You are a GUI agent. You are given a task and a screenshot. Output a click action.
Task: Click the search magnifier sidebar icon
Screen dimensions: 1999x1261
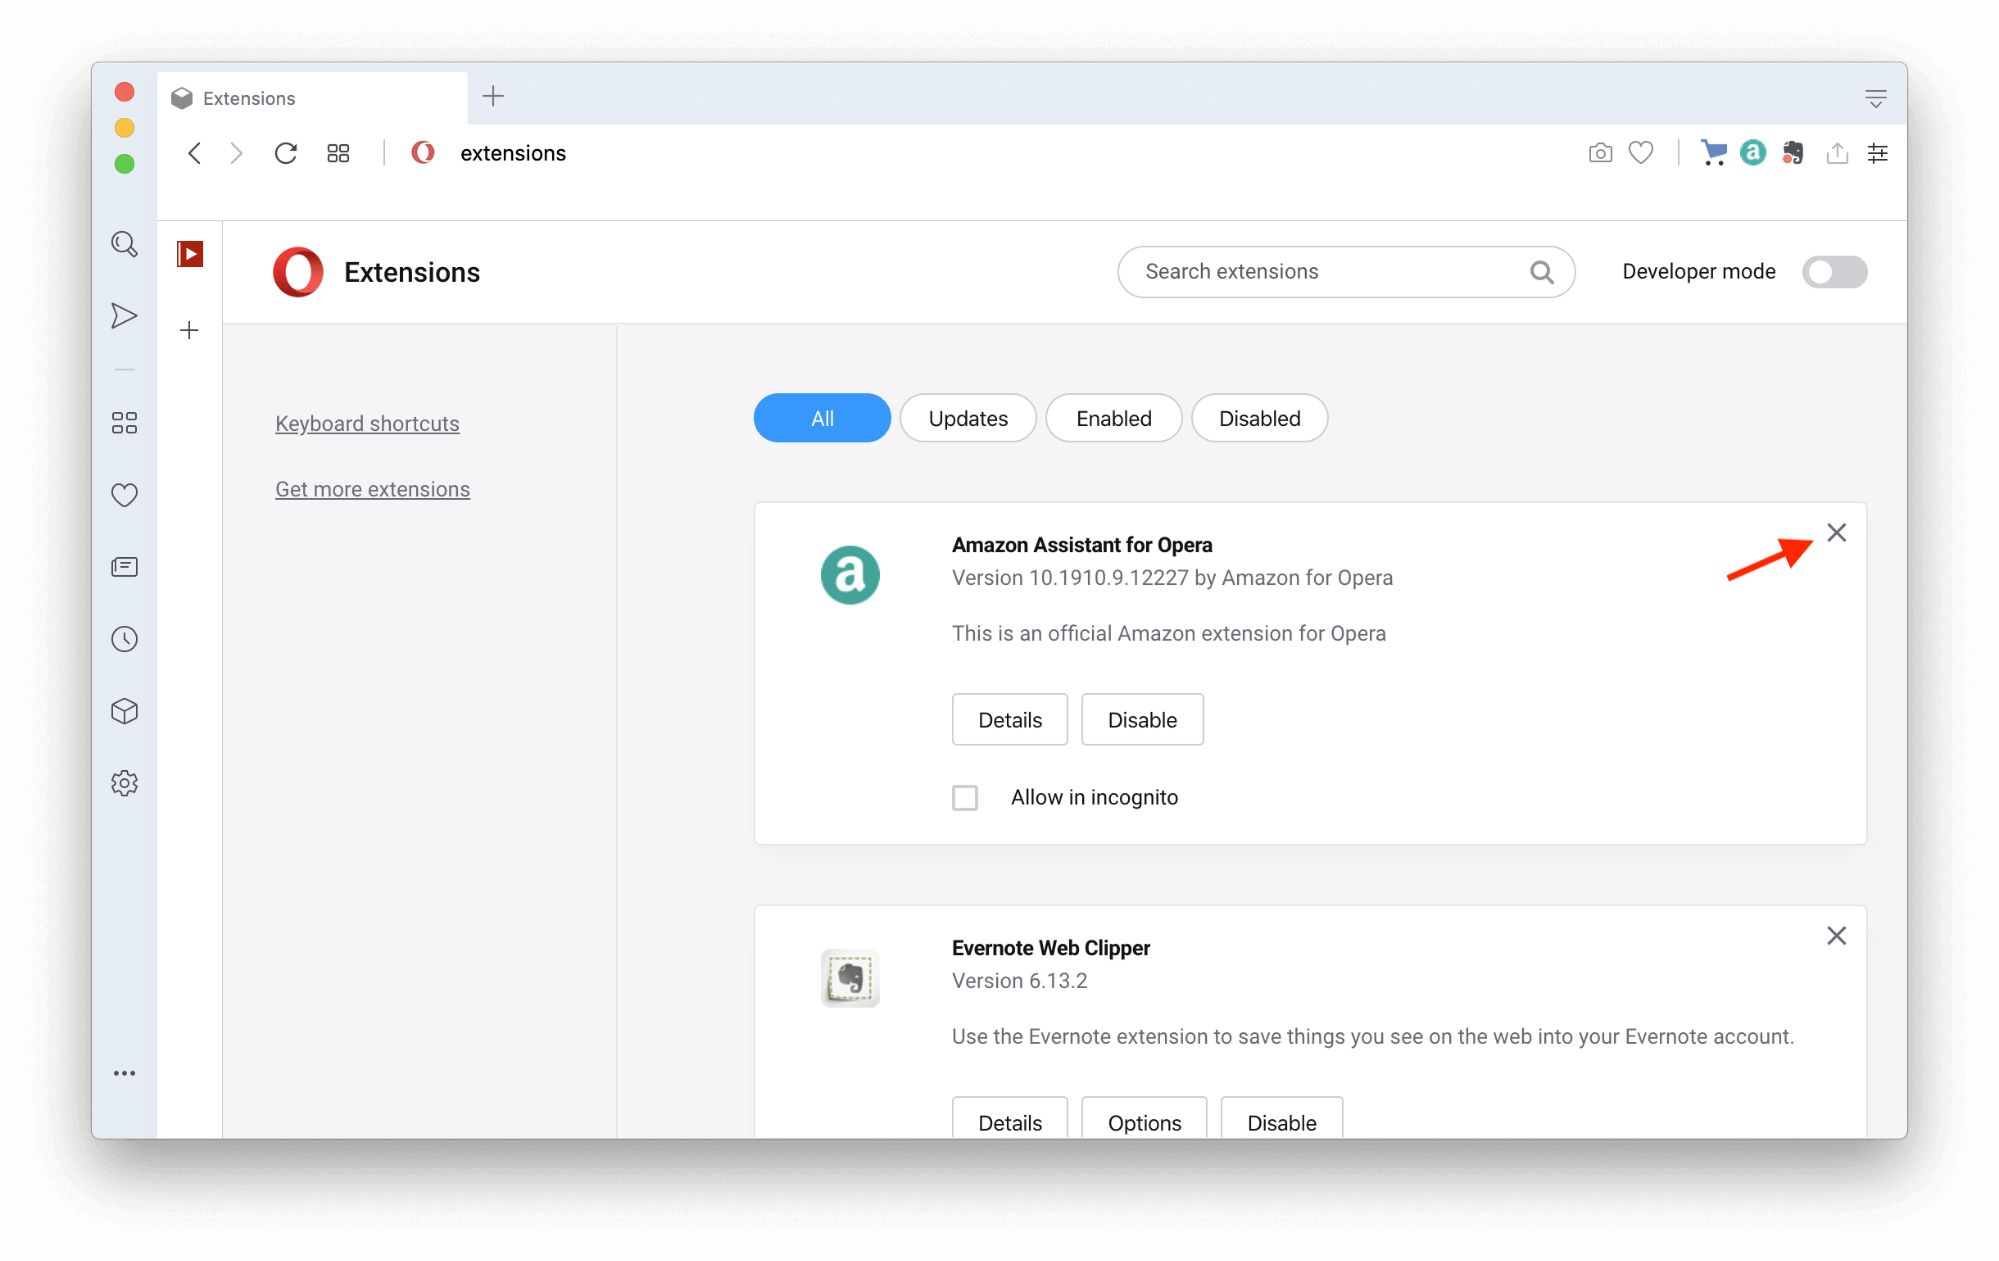[125, 244]
